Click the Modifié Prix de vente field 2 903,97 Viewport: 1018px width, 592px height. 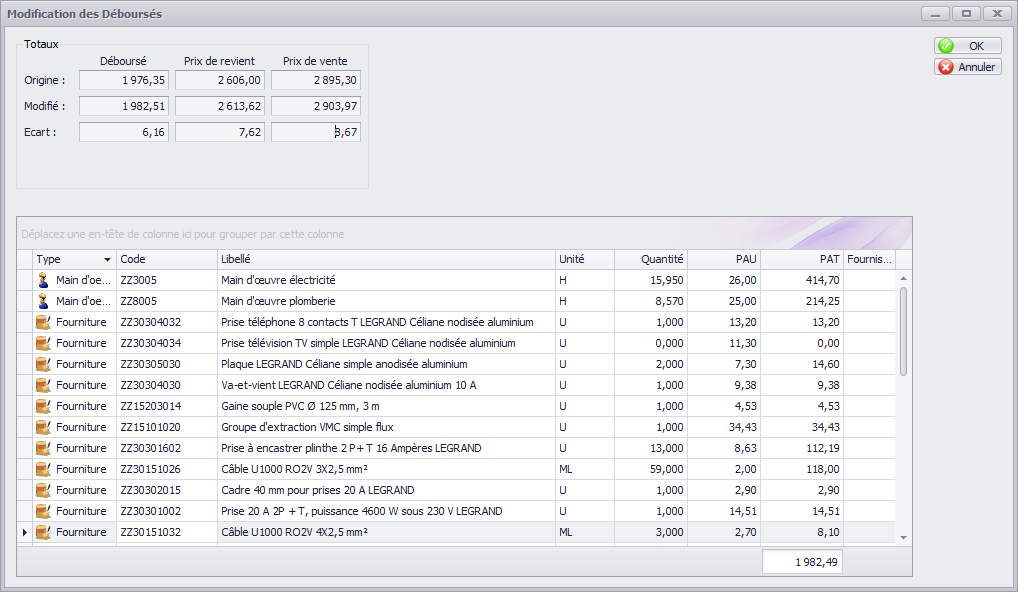point(316,106)
